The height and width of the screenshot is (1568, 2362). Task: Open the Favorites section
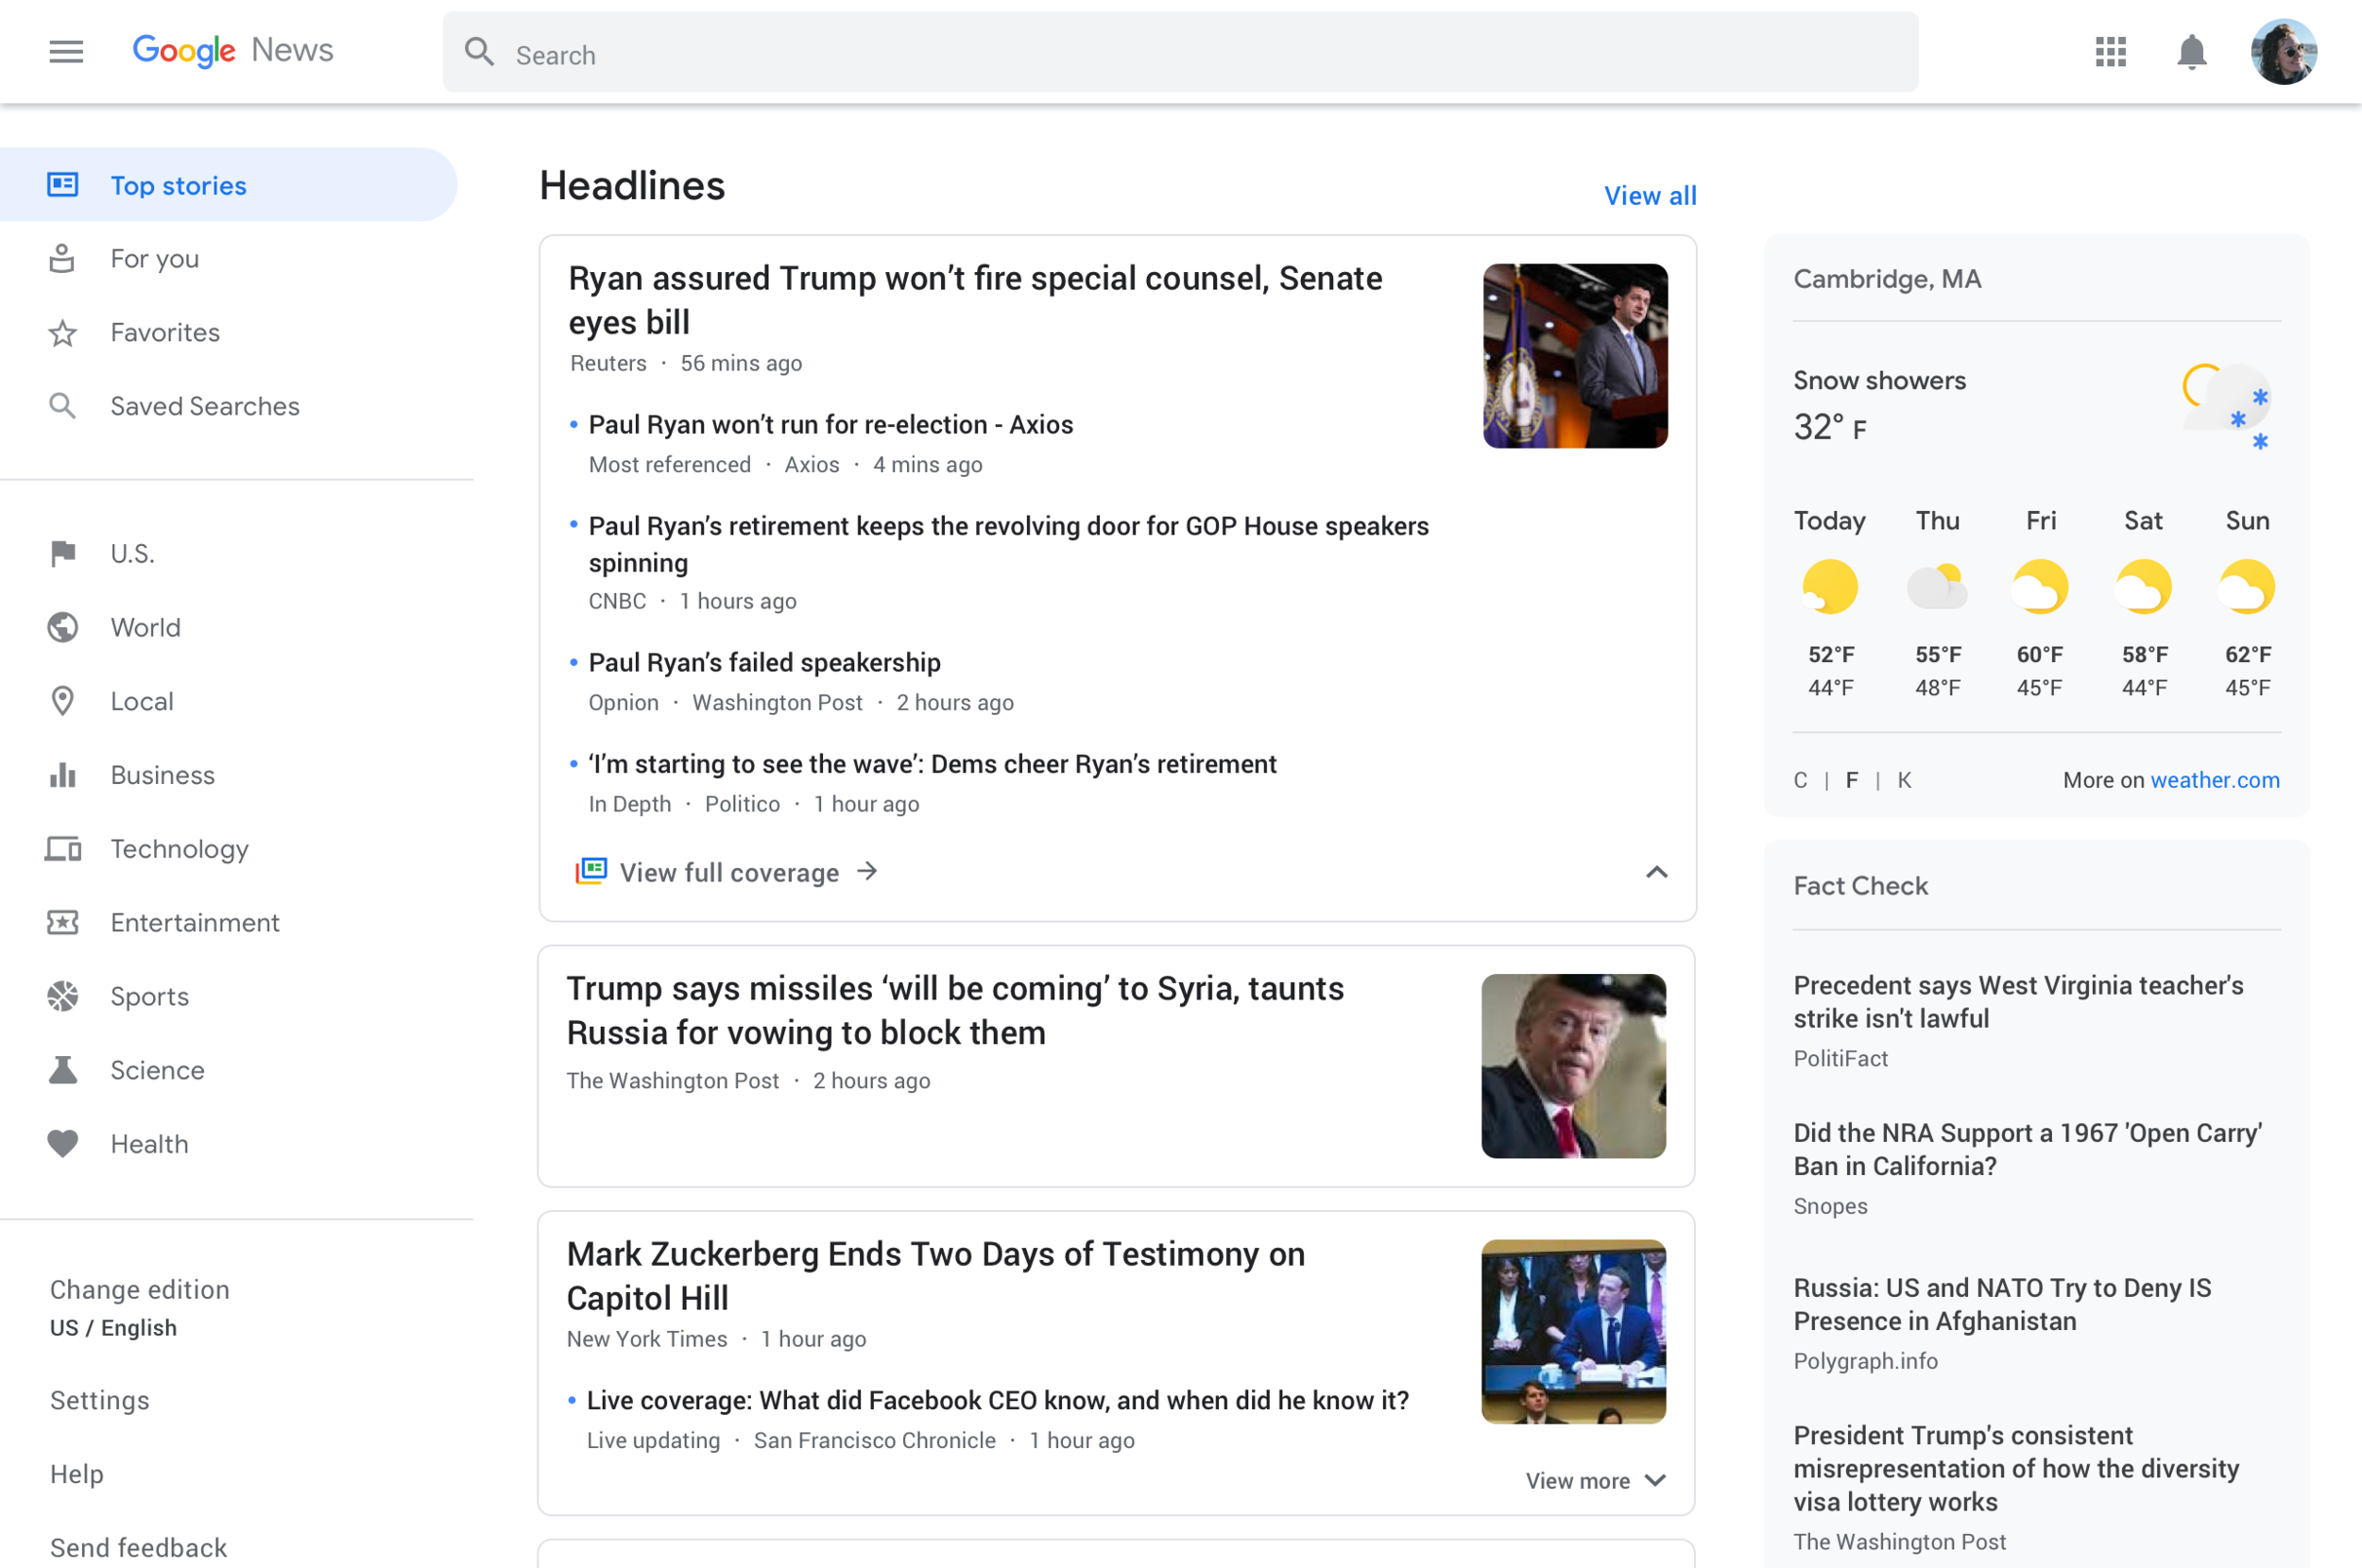[165, 333]
